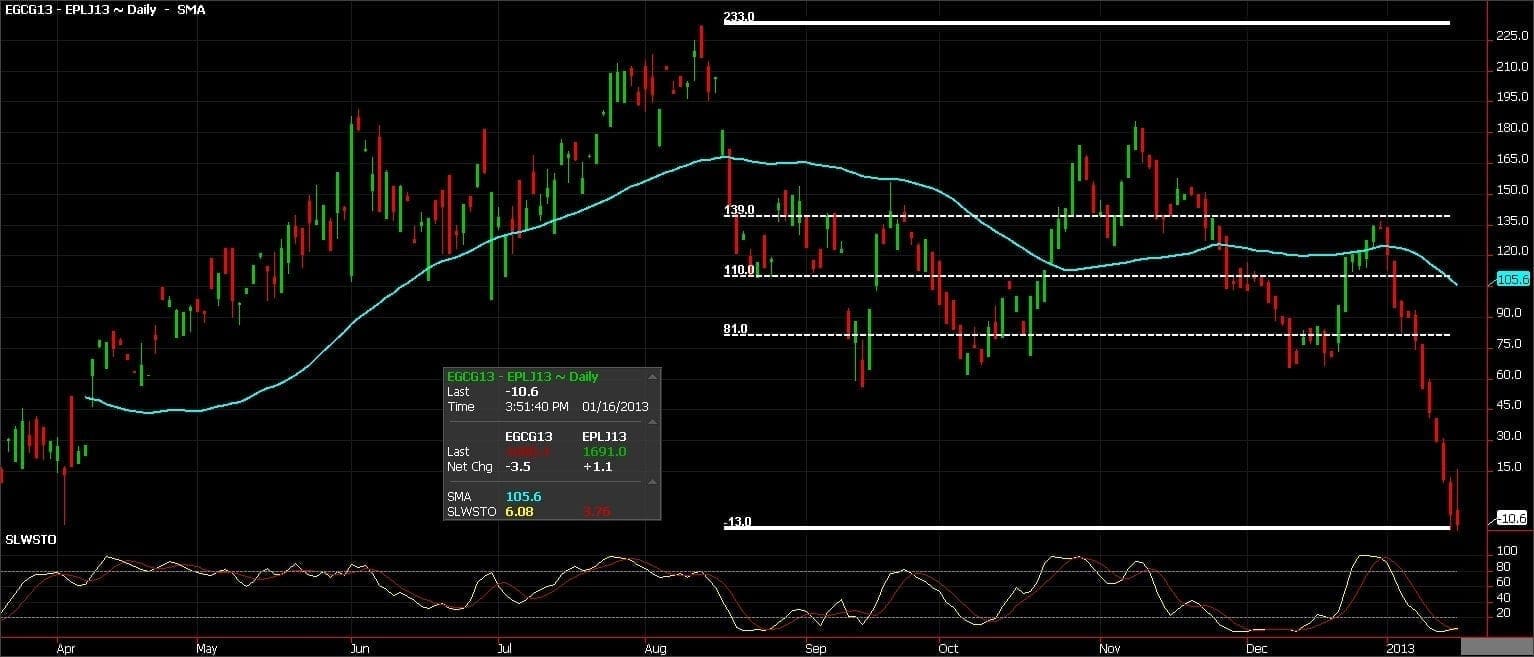The image size is (1534, 657).
Task: Click the green title text in info box
Action: (x=523, y=377)
